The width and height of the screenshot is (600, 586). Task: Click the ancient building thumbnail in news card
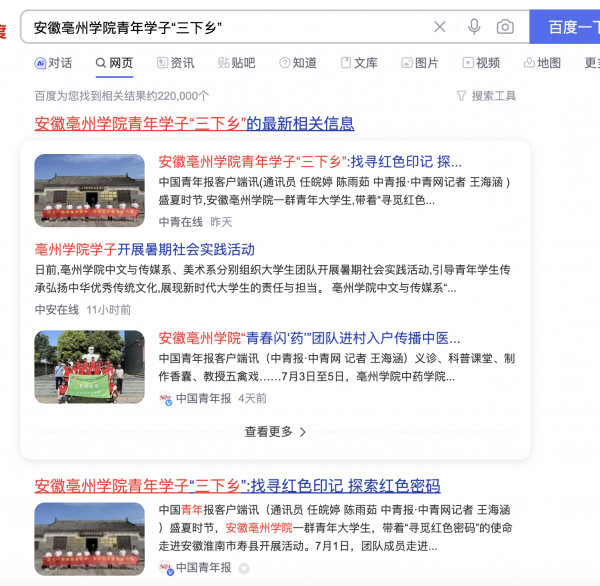tap(90, 191)
